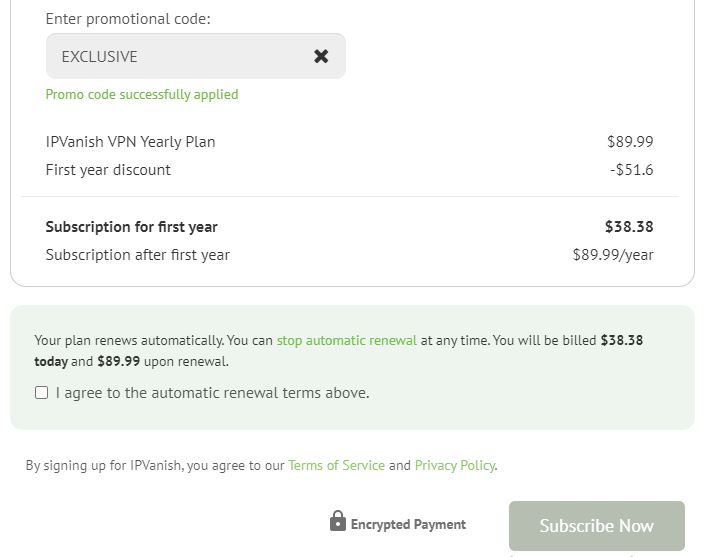
Task: Select the 'Enter promotional code:' label
Action: click(128, 19)
